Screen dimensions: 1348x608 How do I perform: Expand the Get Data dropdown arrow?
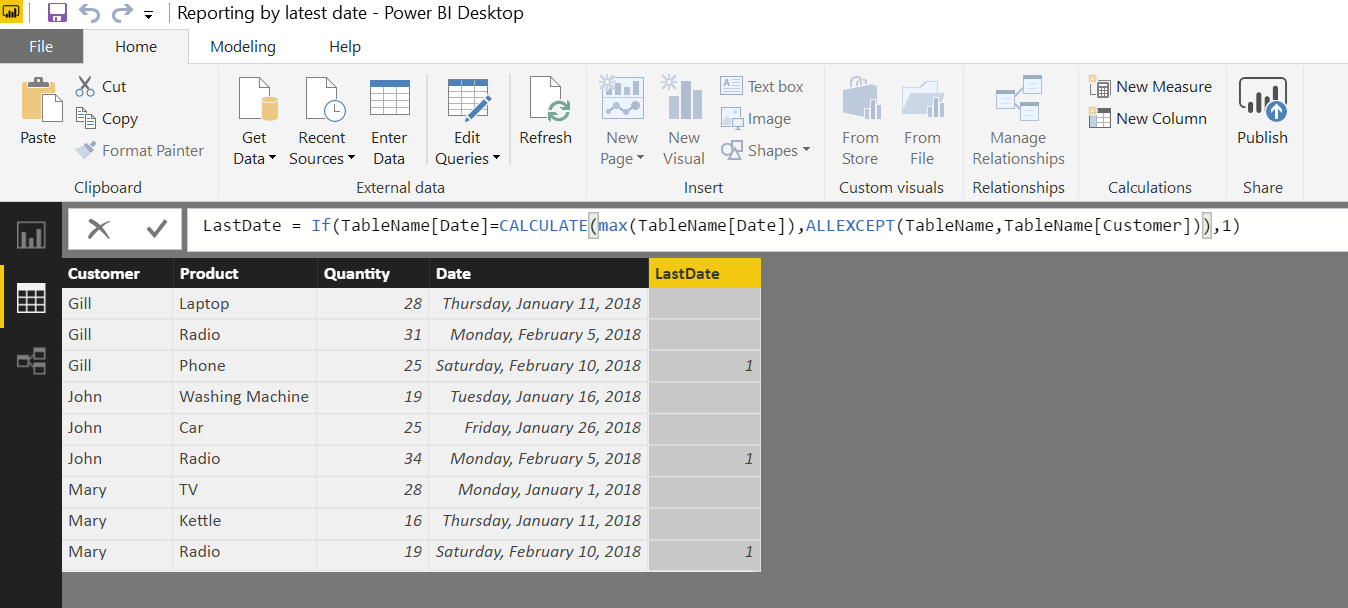271,159
